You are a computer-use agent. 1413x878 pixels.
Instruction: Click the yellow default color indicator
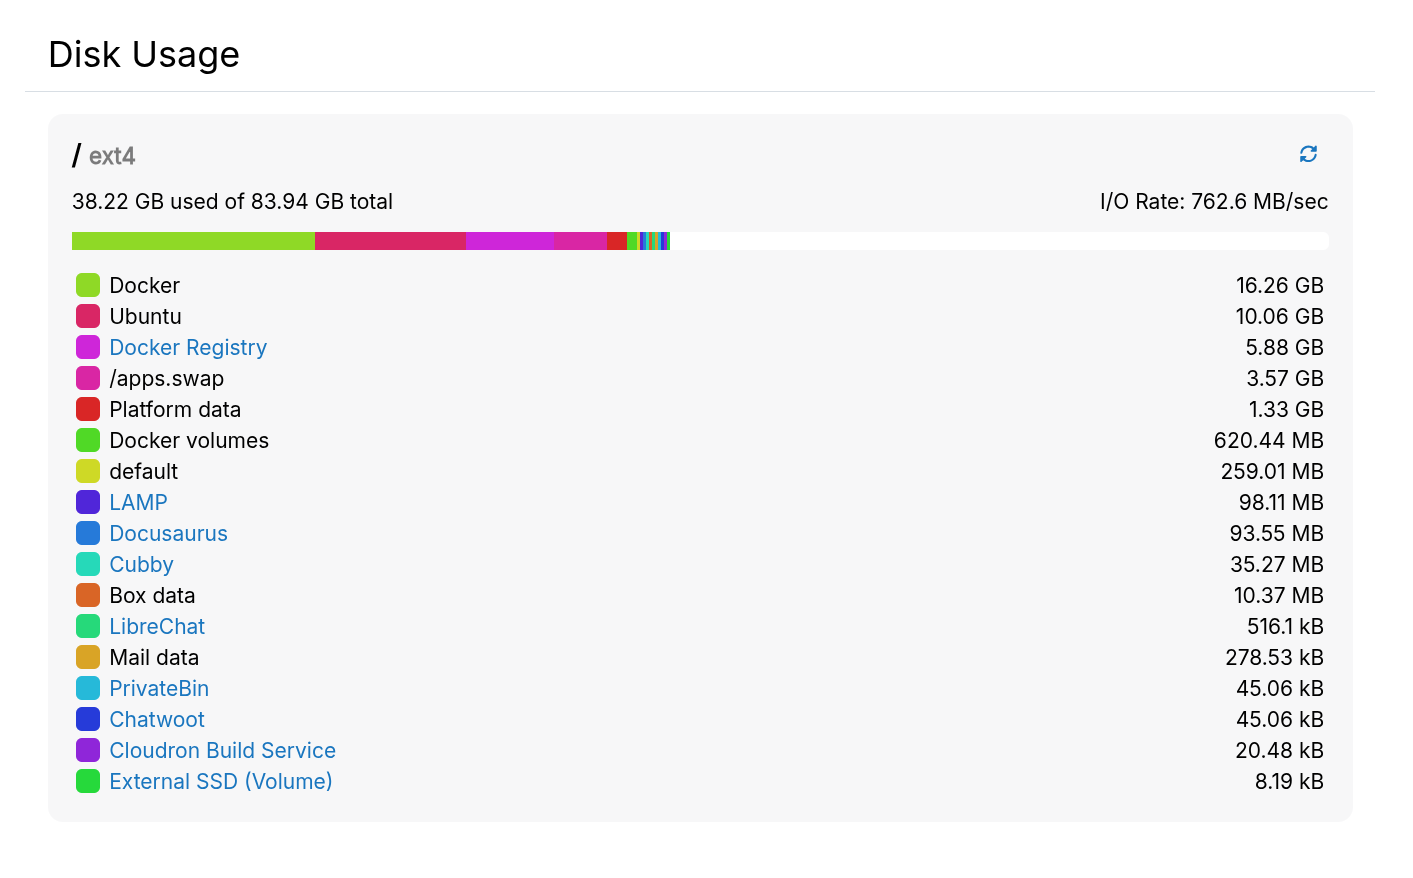point(87,471)
